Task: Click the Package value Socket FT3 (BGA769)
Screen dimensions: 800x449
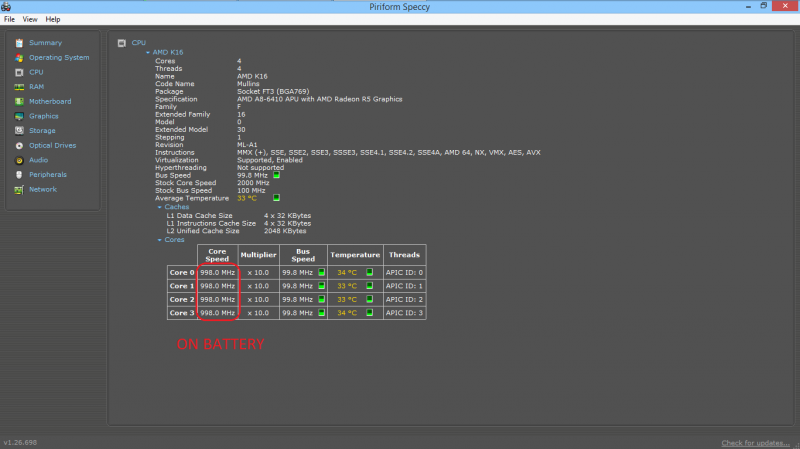Action: [273, 91]
